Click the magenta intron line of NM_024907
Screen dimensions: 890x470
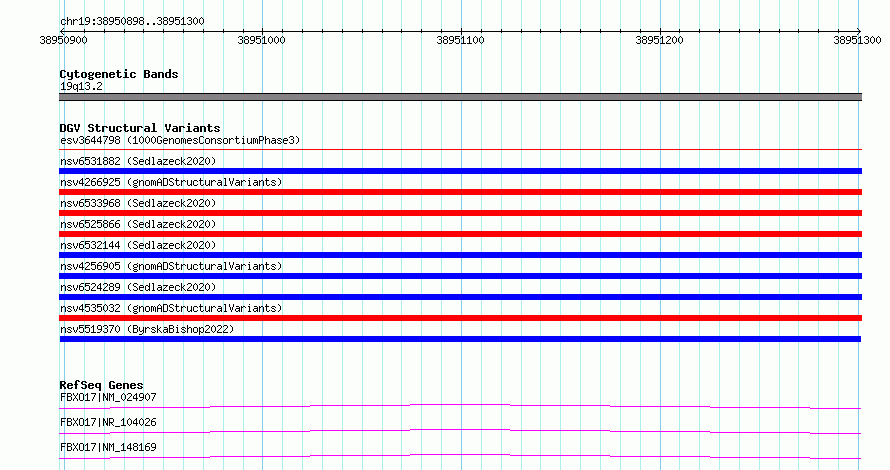460,406
